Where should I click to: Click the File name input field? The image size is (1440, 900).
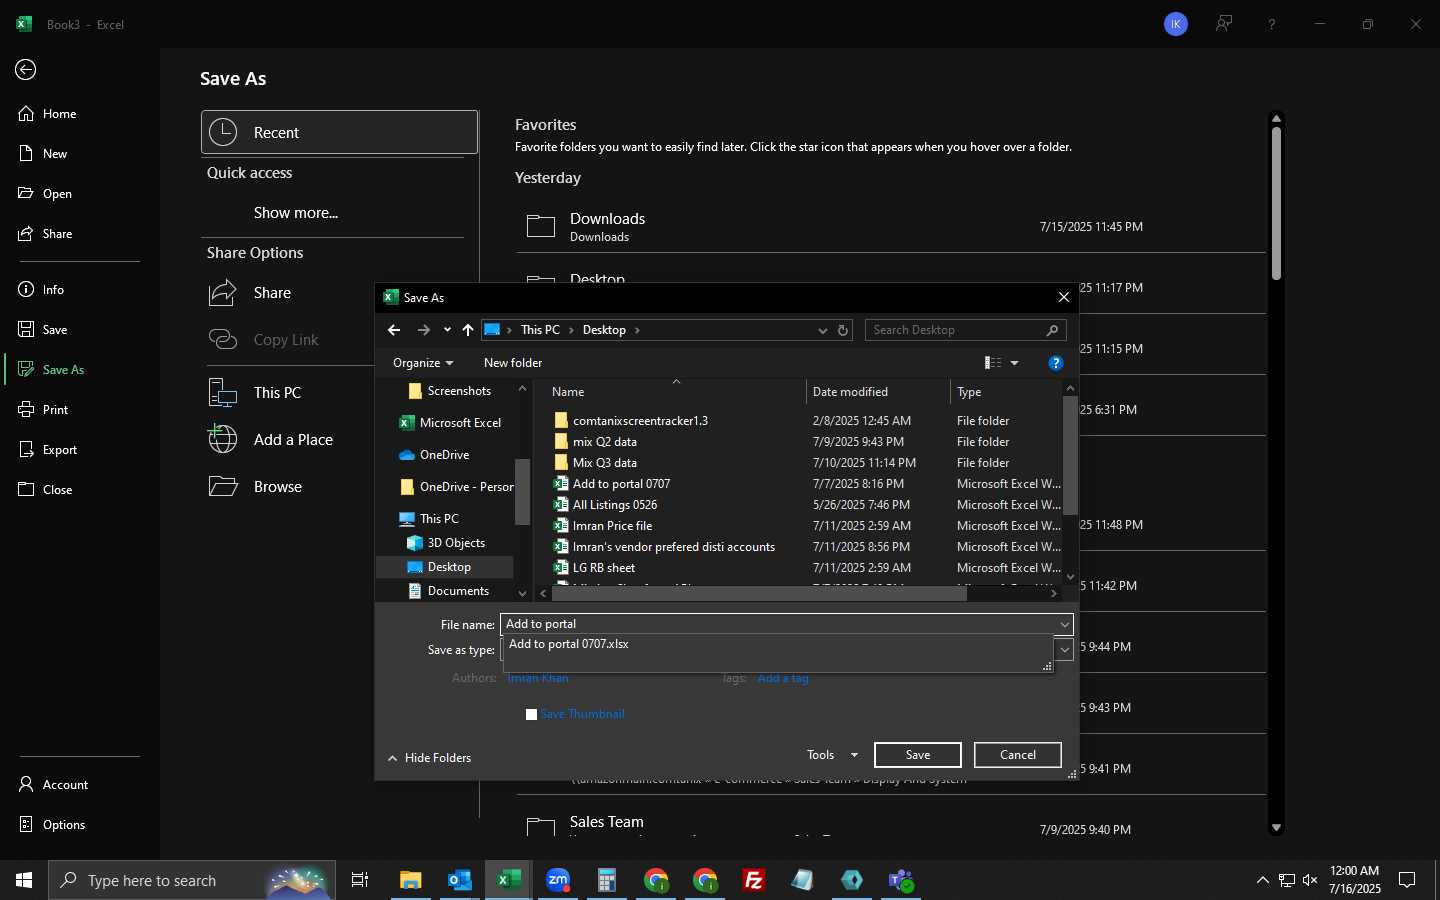pos(778,624)
